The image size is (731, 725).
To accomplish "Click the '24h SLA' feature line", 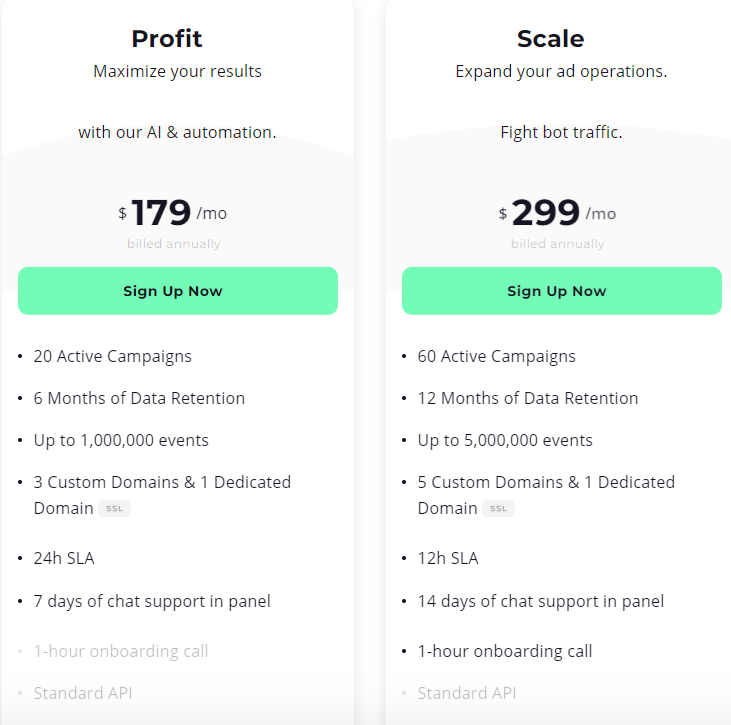I will [64, 558].
